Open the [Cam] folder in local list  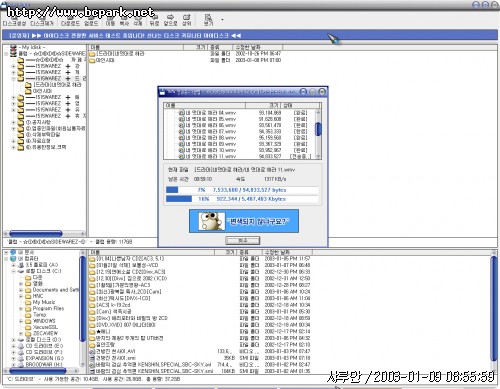tap(110, 312)
